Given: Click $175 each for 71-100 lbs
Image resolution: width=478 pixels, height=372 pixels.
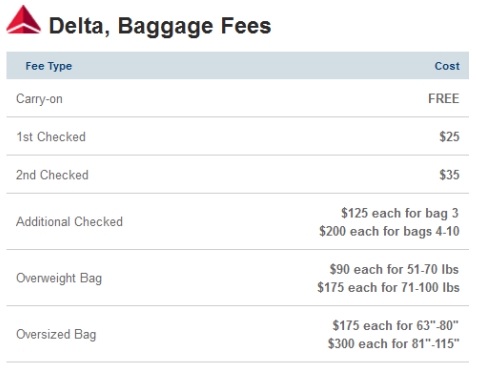Looking at the screenshot, I should [x=388, y=287].
